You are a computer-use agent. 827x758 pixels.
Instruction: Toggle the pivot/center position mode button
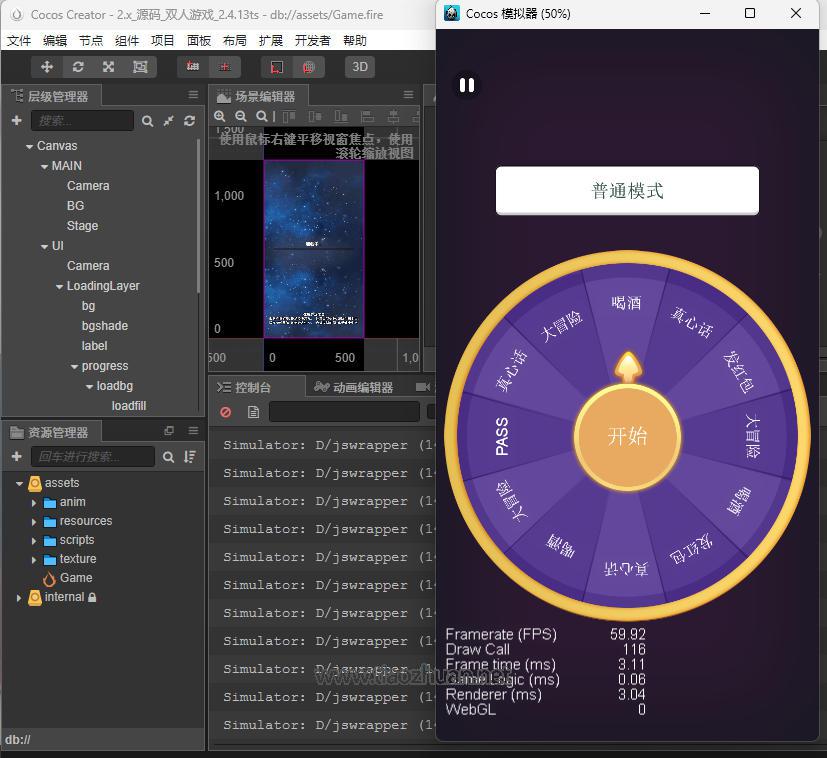point(193,67)
